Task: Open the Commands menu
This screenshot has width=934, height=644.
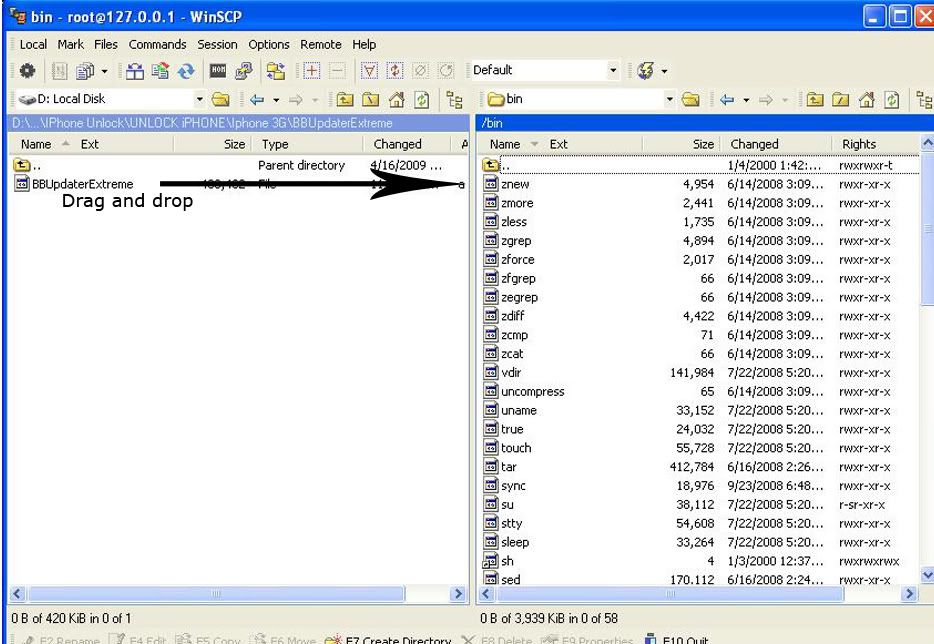Action: [x=157, y=45]
